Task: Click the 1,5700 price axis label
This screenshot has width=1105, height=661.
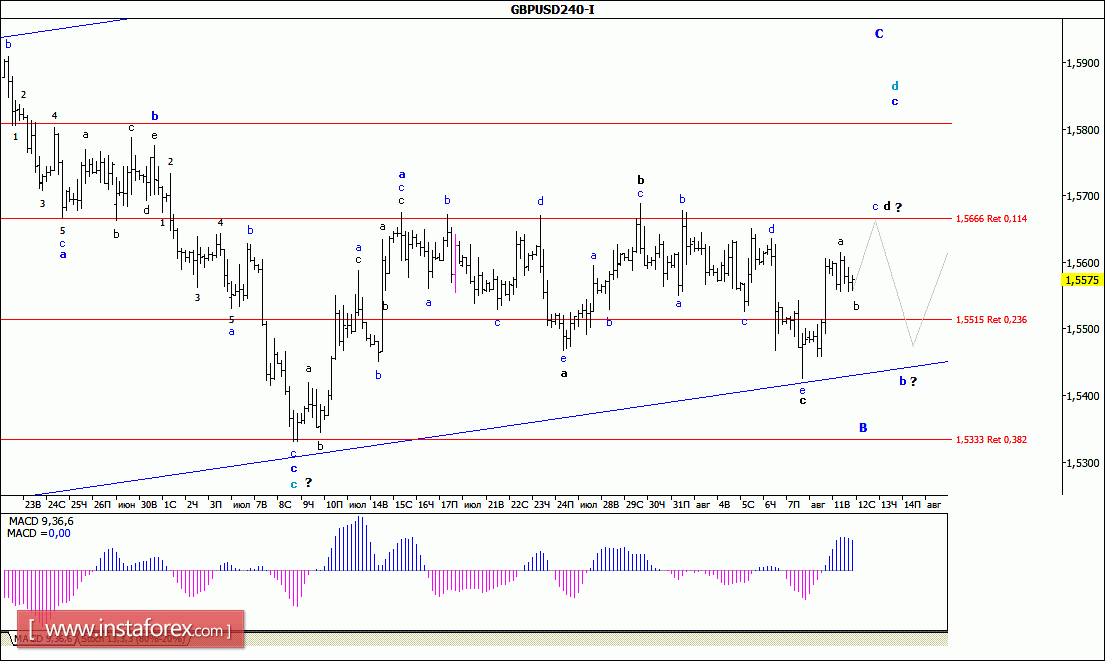Action: pos(1082,195)
